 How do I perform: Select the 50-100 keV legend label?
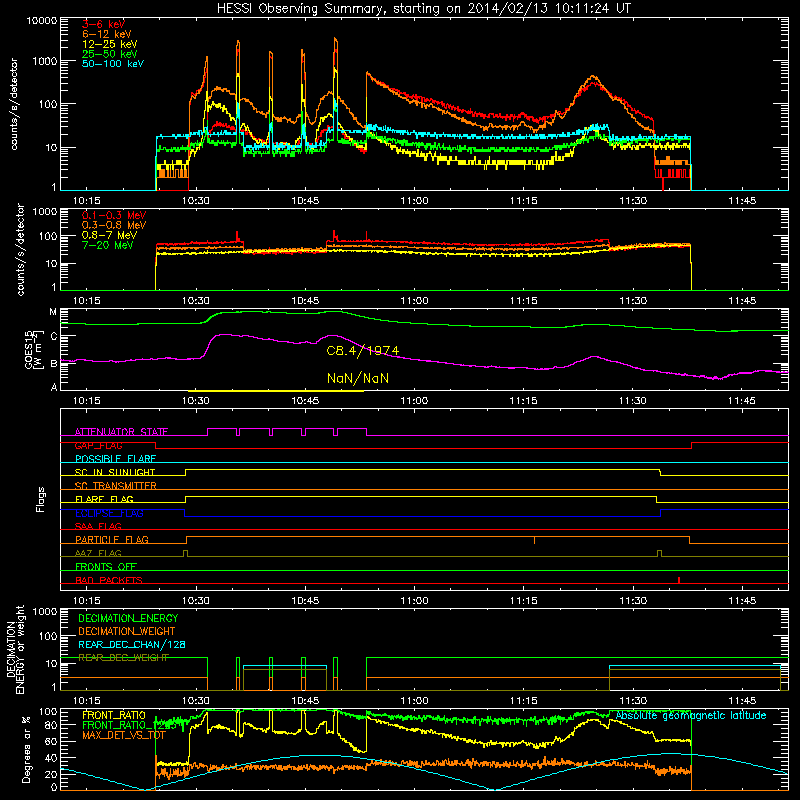point(113,63)
